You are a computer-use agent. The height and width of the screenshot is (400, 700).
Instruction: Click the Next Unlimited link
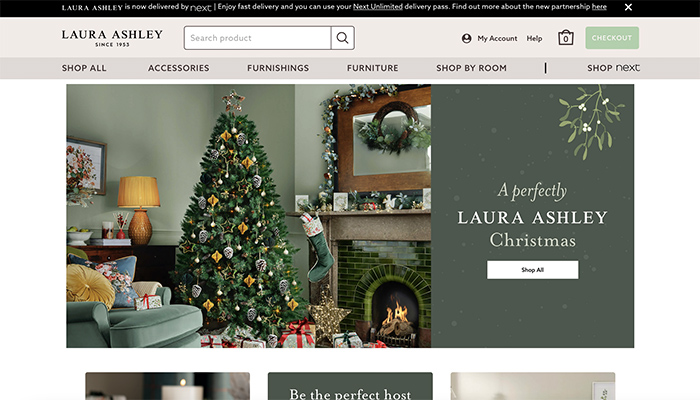coord(378,7)
